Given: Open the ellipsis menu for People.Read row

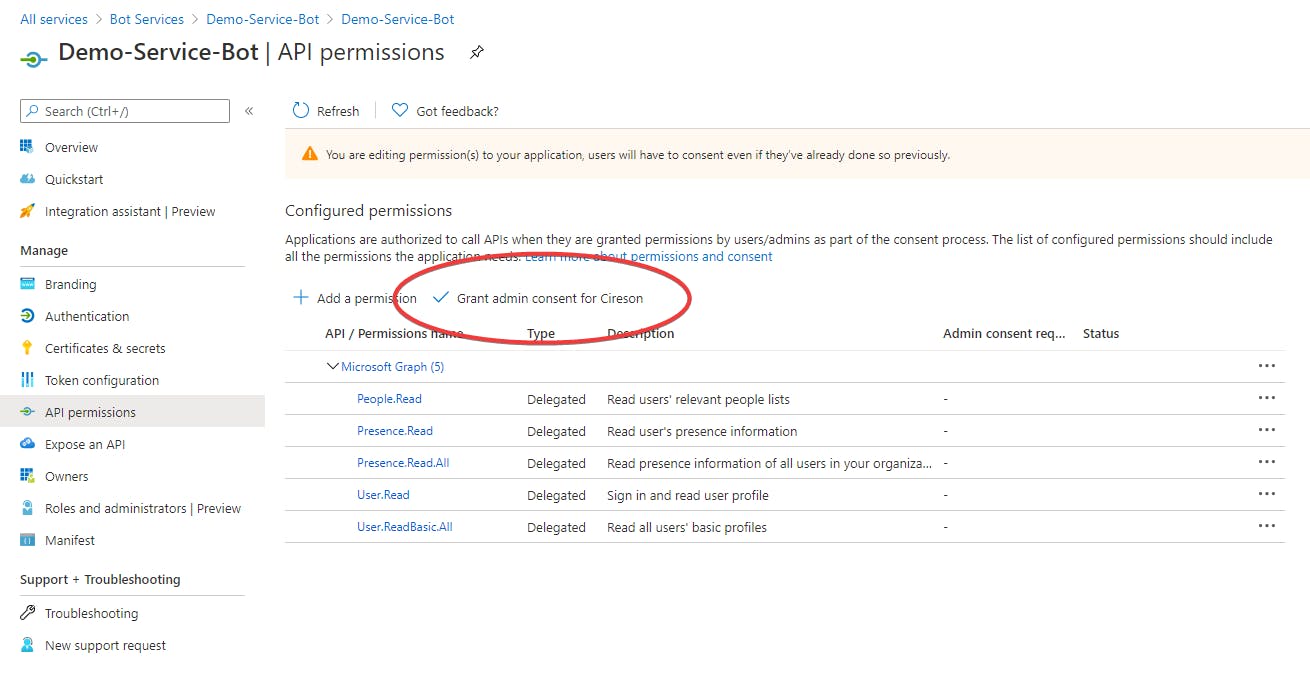Looking at the screenshot, I should pyautogui.click(x=1267, y=398).
